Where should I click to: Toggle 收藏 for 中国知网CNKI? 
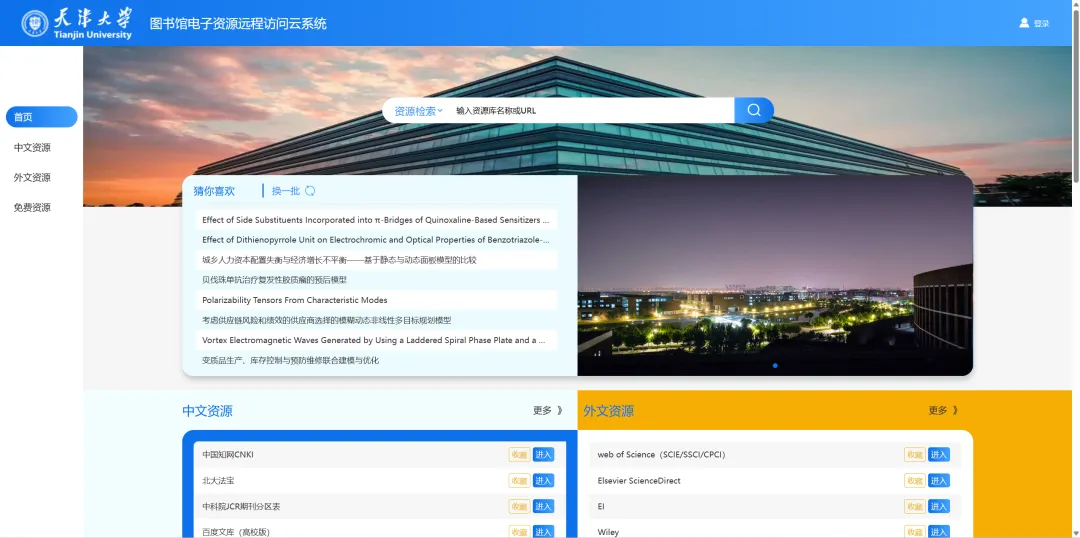(x=519, y=455)
